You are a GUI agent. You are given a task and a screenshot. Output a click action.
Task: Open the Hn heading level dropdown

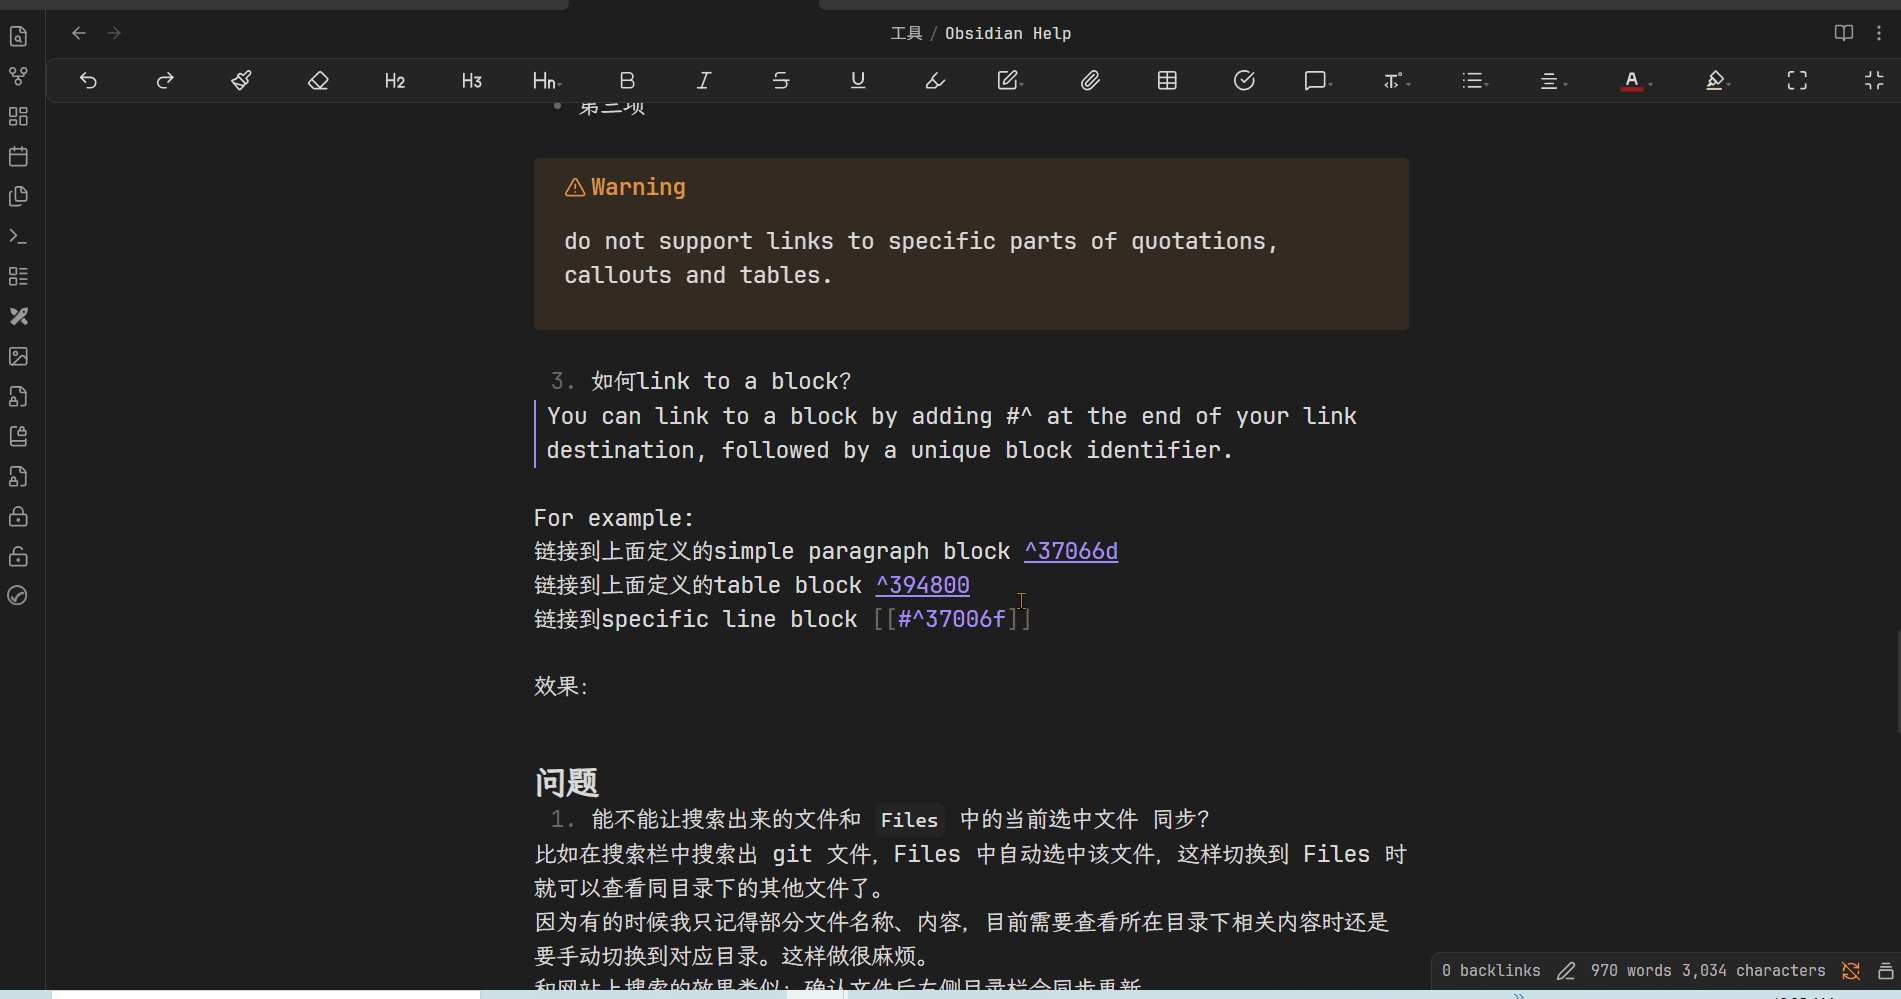tap(548, 81)
